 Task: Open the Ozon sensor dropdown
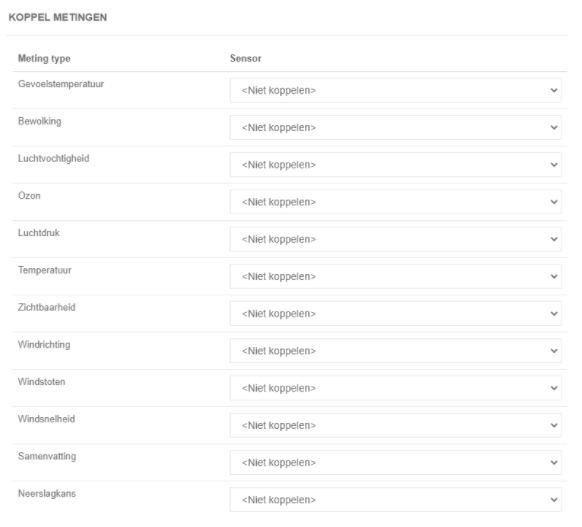click(396, 202)
